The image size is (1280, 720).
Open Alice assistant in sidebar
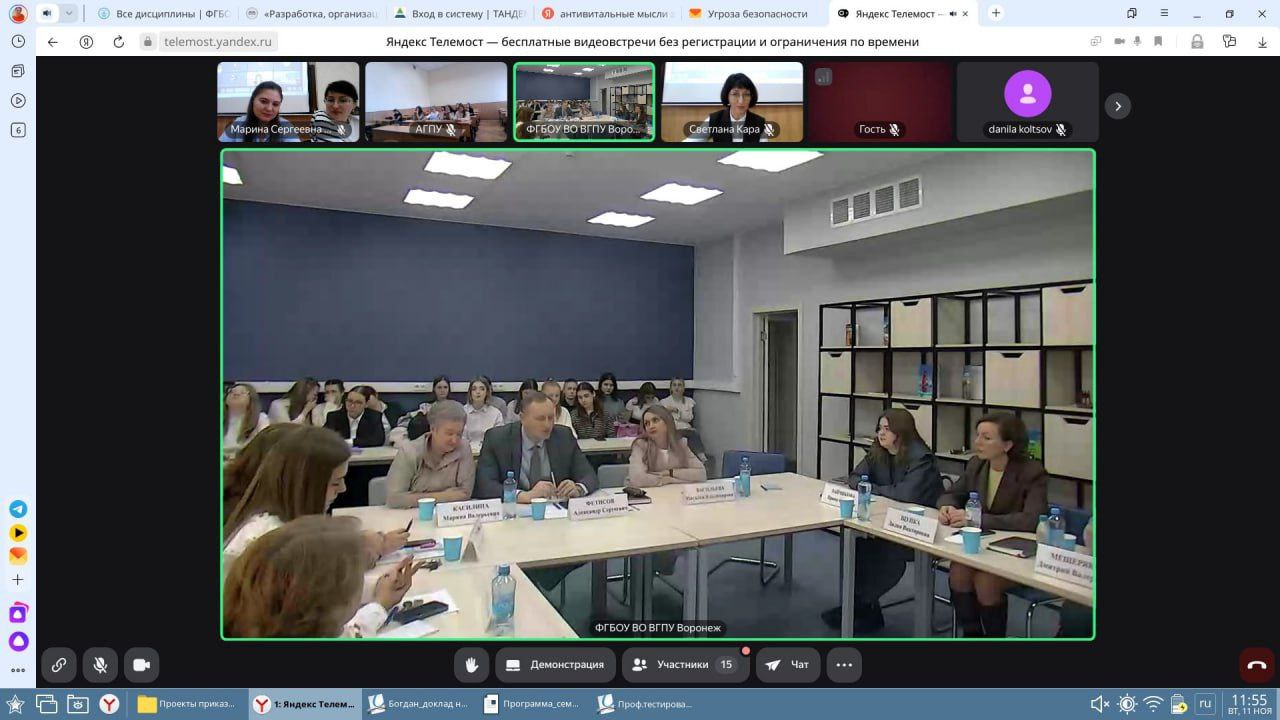(x=18, y=641)
